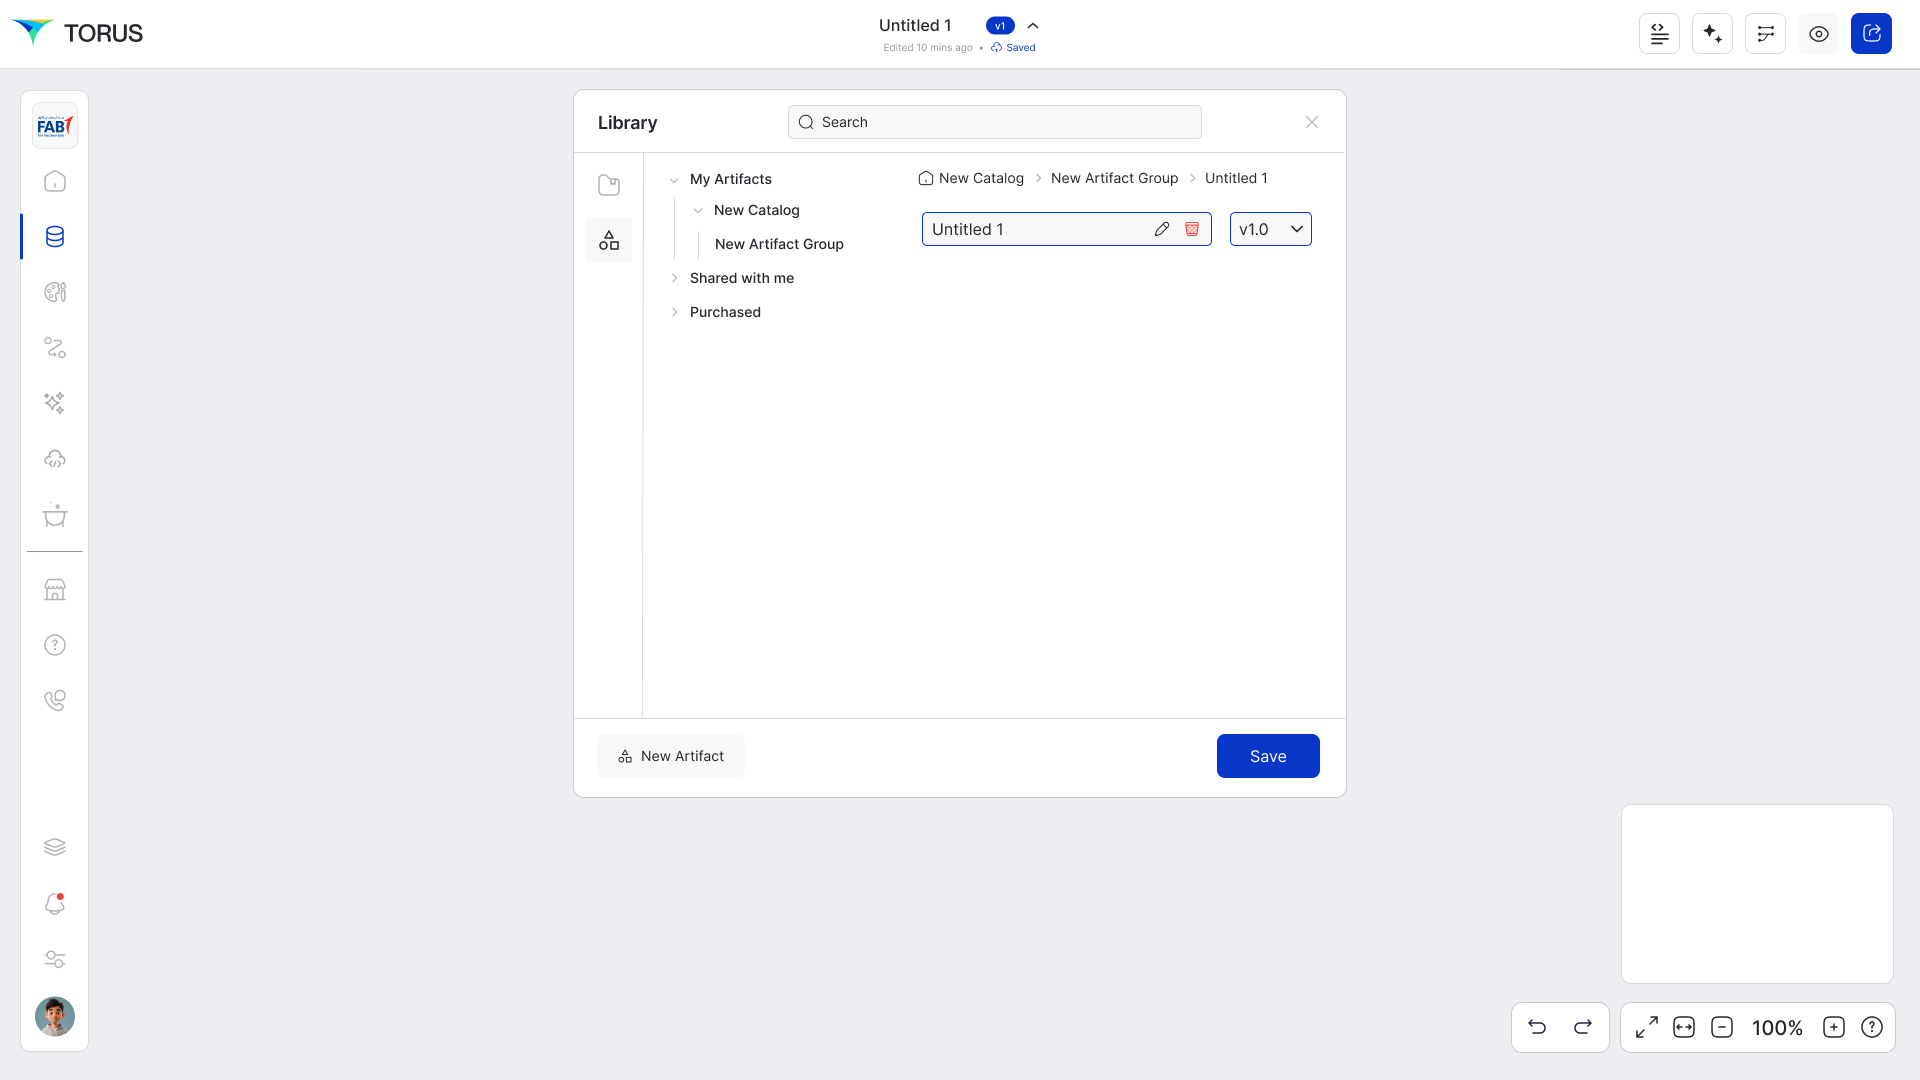Click the fit-to-width icon in zoom bar
The width and height of the screenshot is (1920, 1080).
[1684, 1027]
